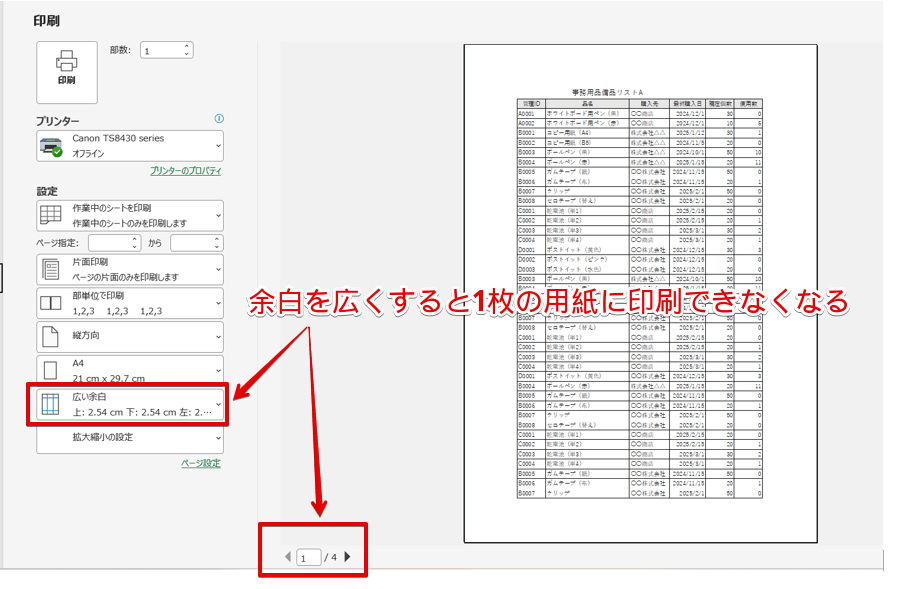
Task: Click the next page preview arrow
Action: 349,555
